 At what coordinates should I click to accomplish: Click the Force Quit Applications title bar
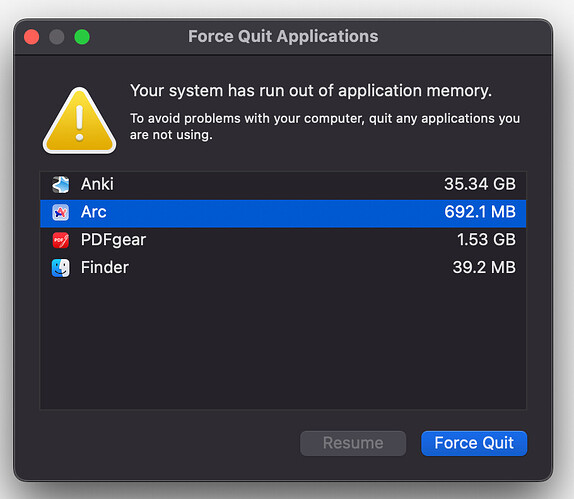click(x=283, y=37)
